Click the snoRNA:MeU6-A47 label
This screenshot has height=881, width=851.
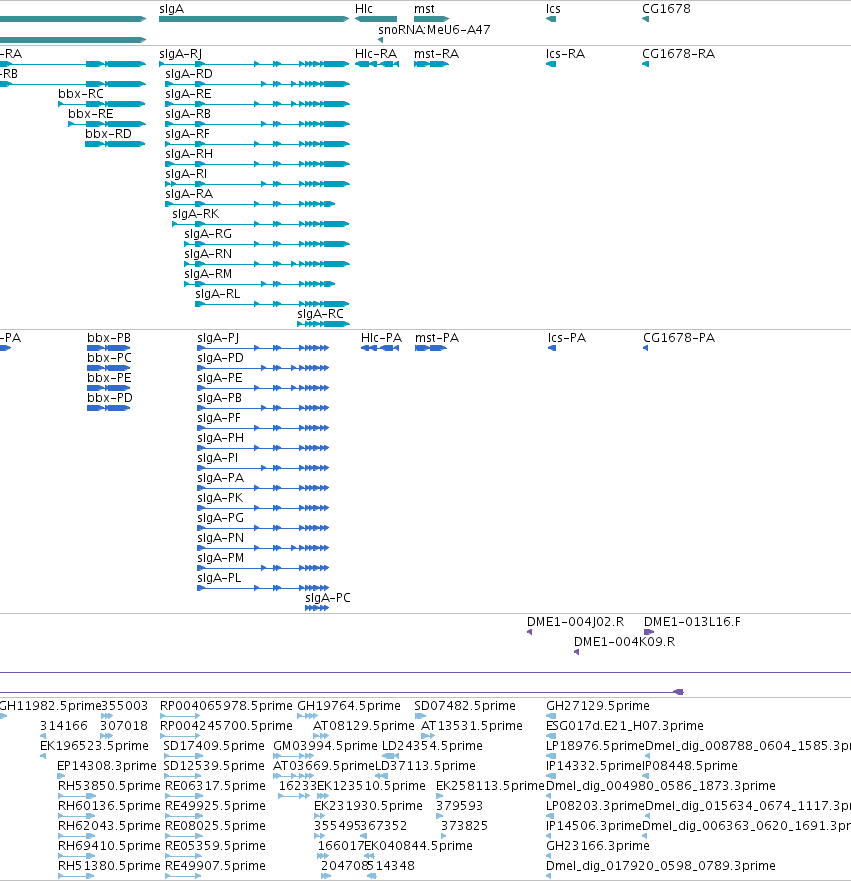434,29
